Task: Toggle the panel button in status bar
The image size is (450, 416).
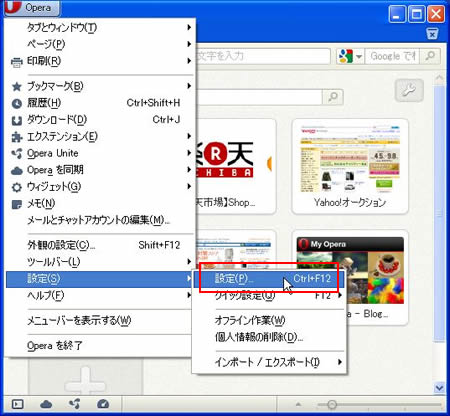Action: coord(17,405)
